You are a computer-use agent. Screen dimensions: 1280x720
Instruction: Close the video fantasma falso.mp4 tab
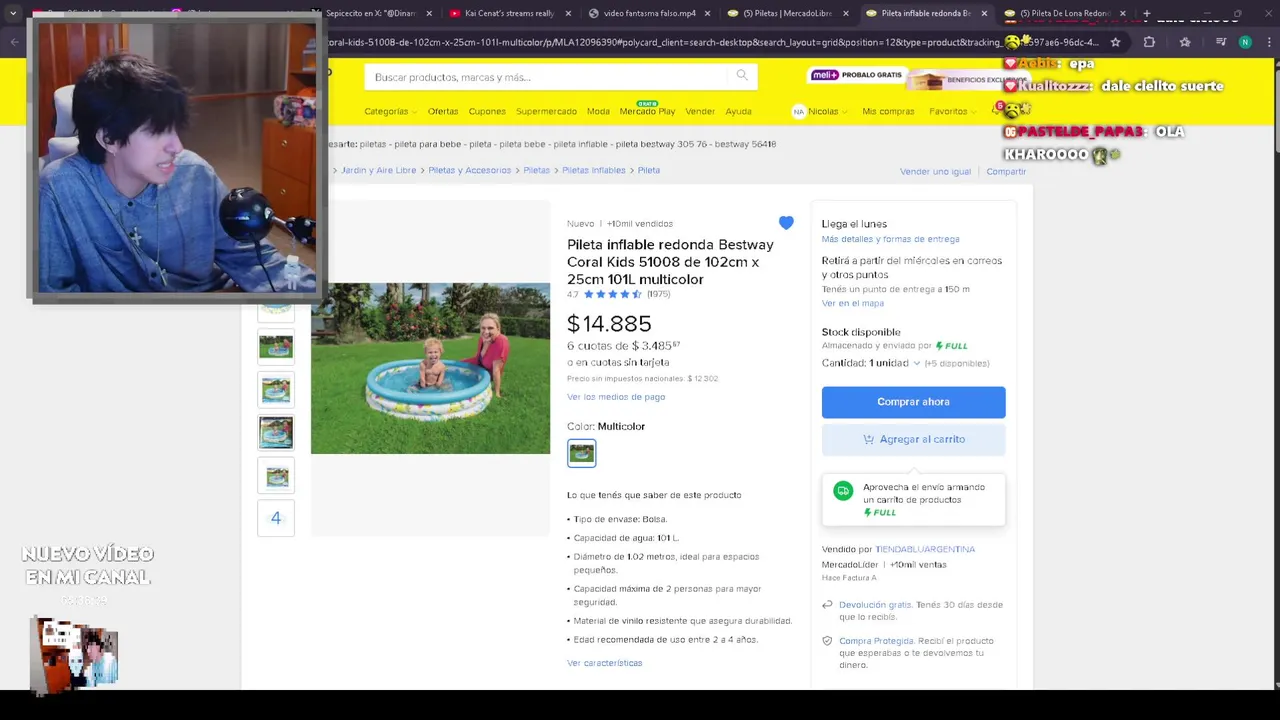(707, 14)
